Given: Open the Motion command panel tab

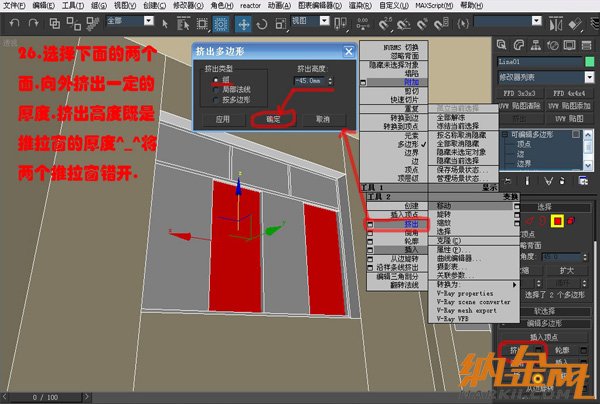Looking at the screenshot, I should (x=553, y=45).
